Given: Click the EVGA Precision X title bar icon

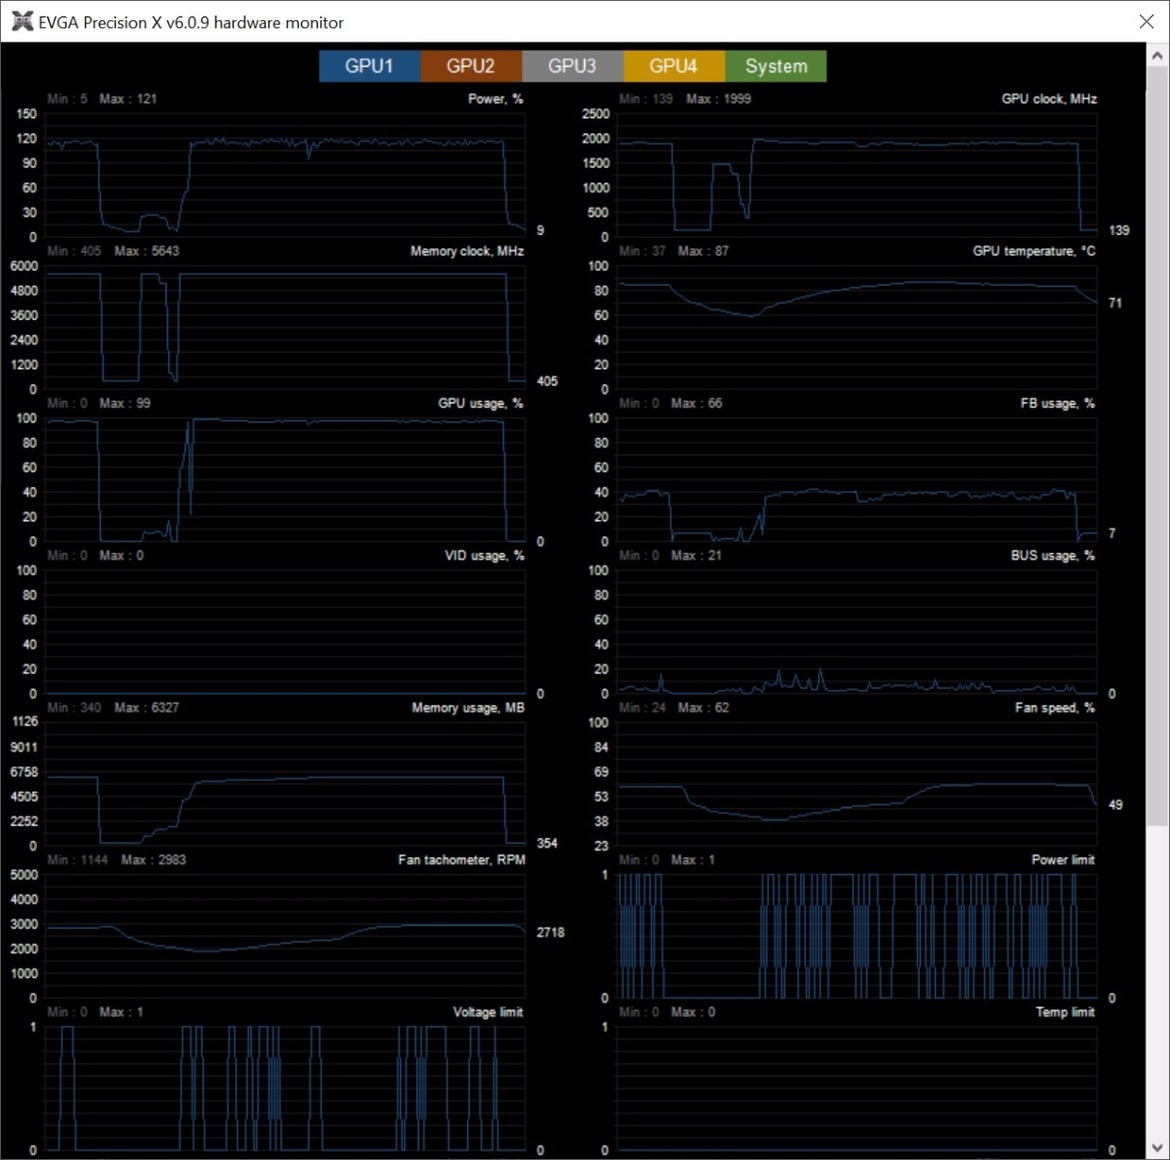Looking at the screenshot, I should (22, 22).
